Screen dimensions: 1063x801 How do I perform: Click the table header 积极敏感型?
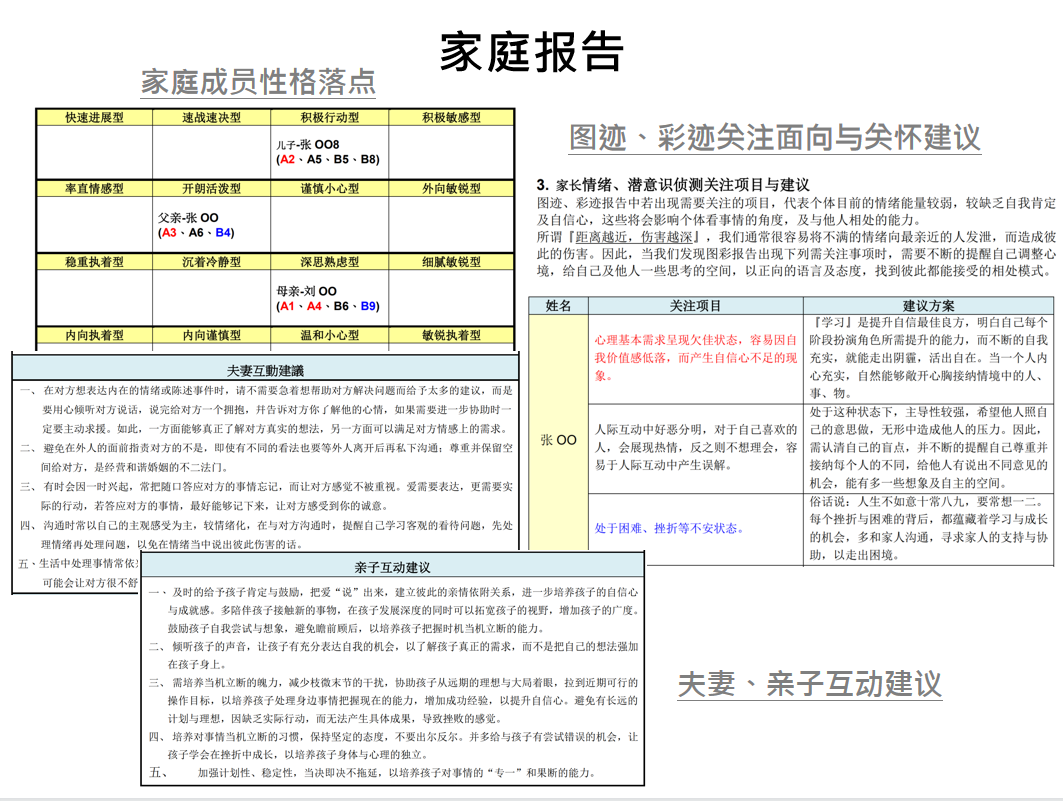452,117
